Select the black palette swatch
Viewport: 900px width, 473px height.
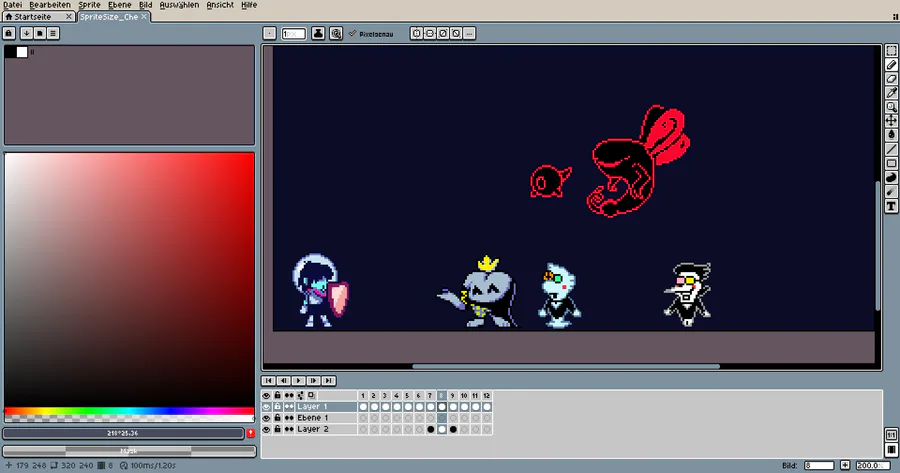click(10, 52)
